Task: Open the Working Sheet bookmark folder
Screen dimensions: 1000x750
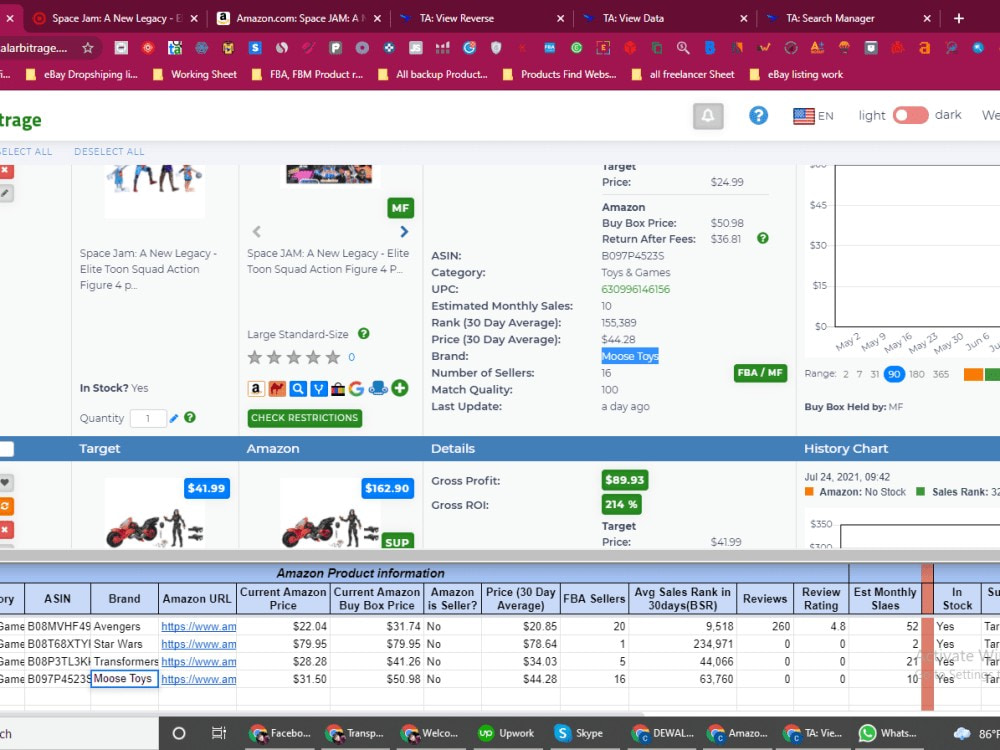Action: (x=195, y=75)
